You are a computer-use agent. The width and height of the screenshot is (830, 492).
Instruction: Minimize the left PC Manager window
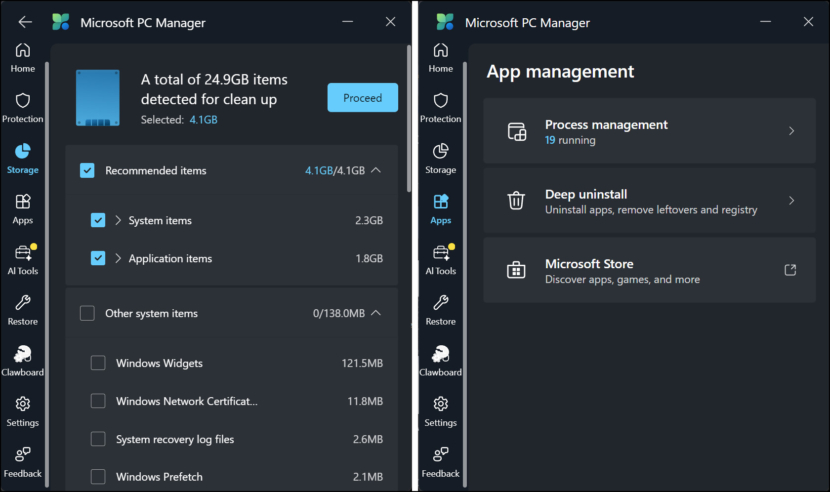pyautogui.click(x=347, y=22)
